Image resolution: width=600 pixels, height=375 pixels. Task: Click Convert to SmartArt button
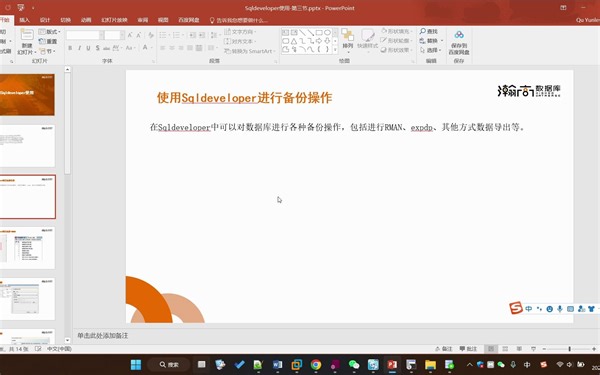(249, 51)
